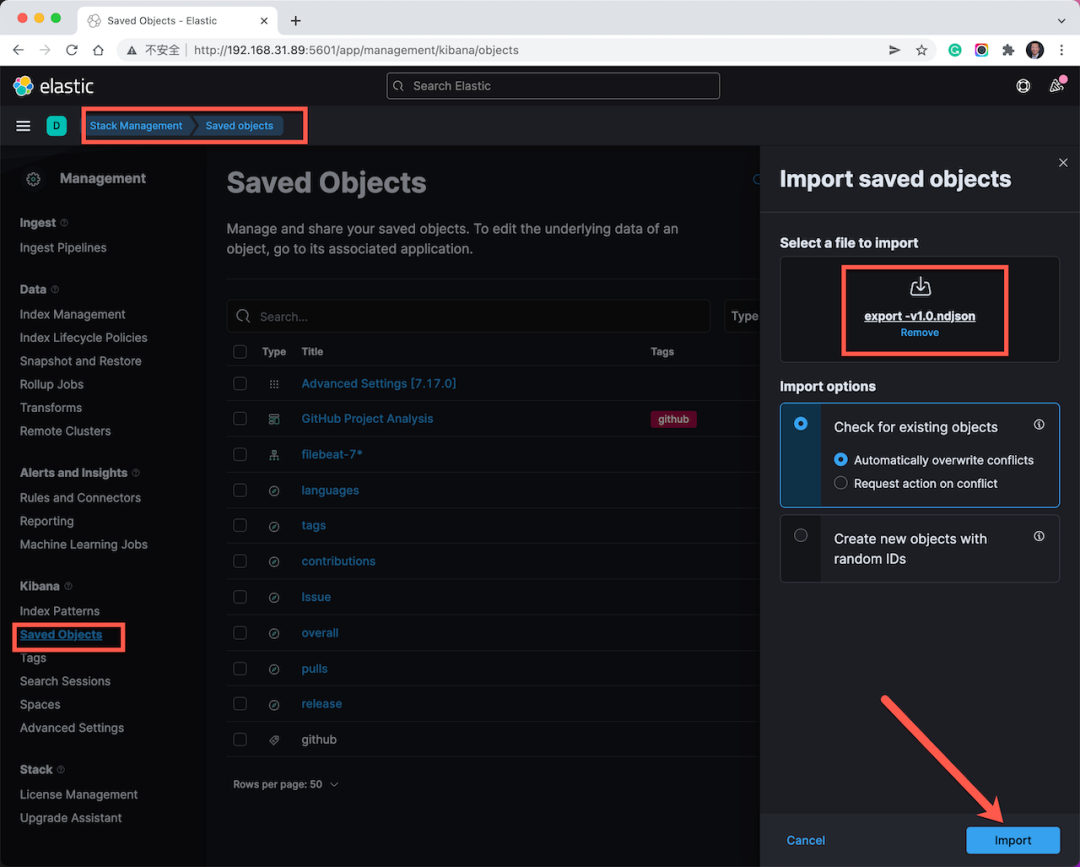Click the info icon next to Ingest
This screenshot has width=1080, height=867.
(x=64, y=223)
